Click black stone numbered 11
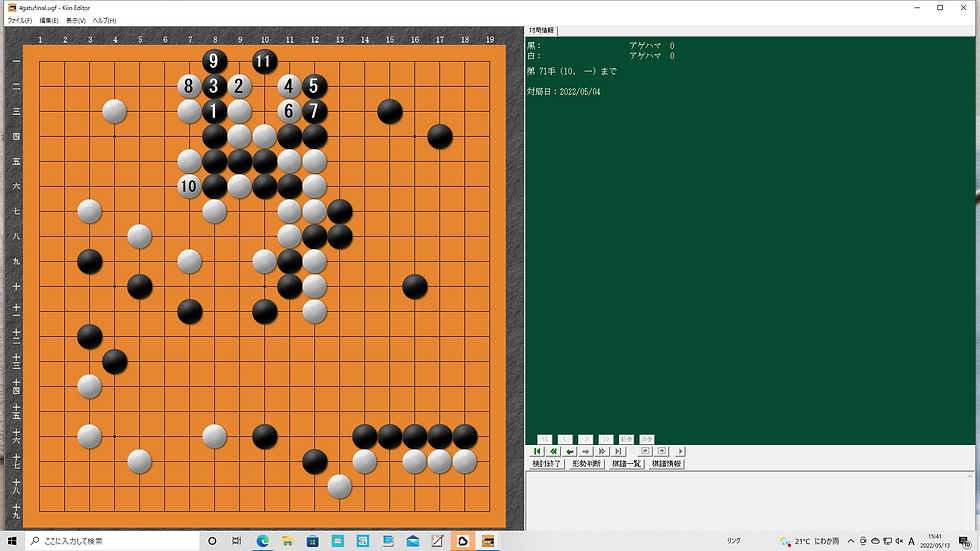The width and height of the screenshot is (980, 551). (264, 61)
